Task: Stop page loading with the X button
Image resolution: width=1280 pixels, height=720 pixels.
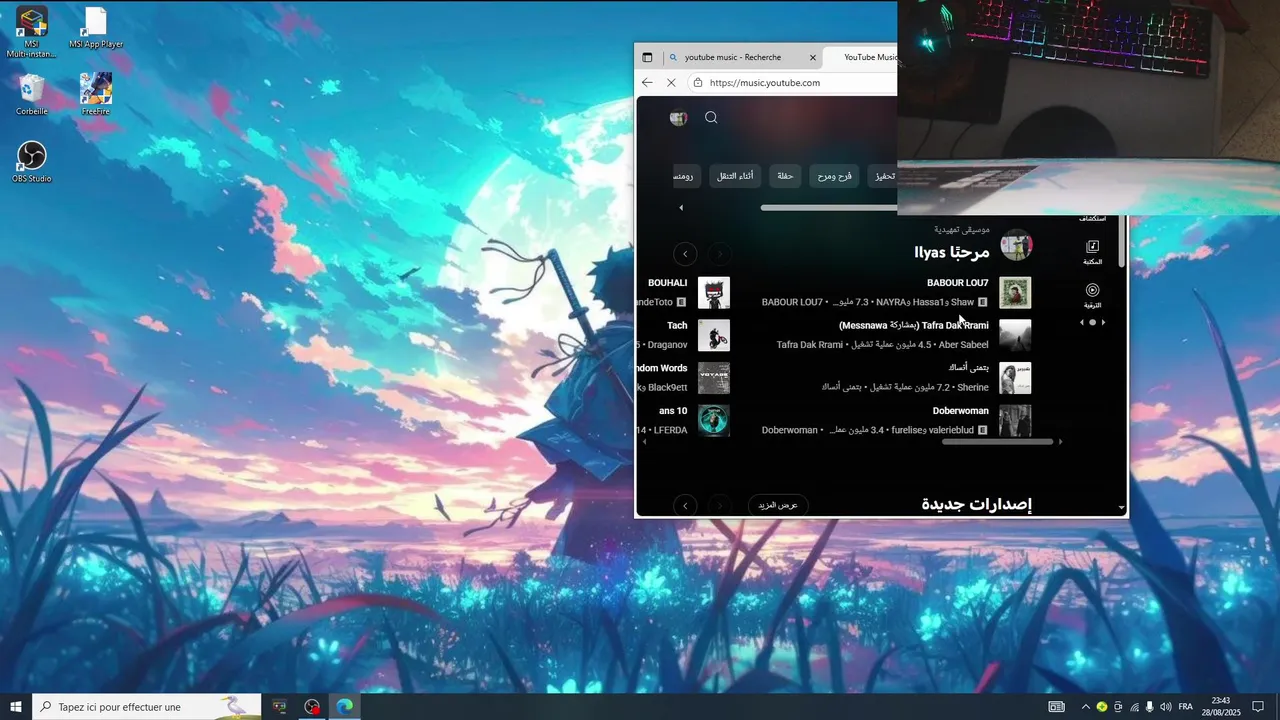Action: click(671, 83)
